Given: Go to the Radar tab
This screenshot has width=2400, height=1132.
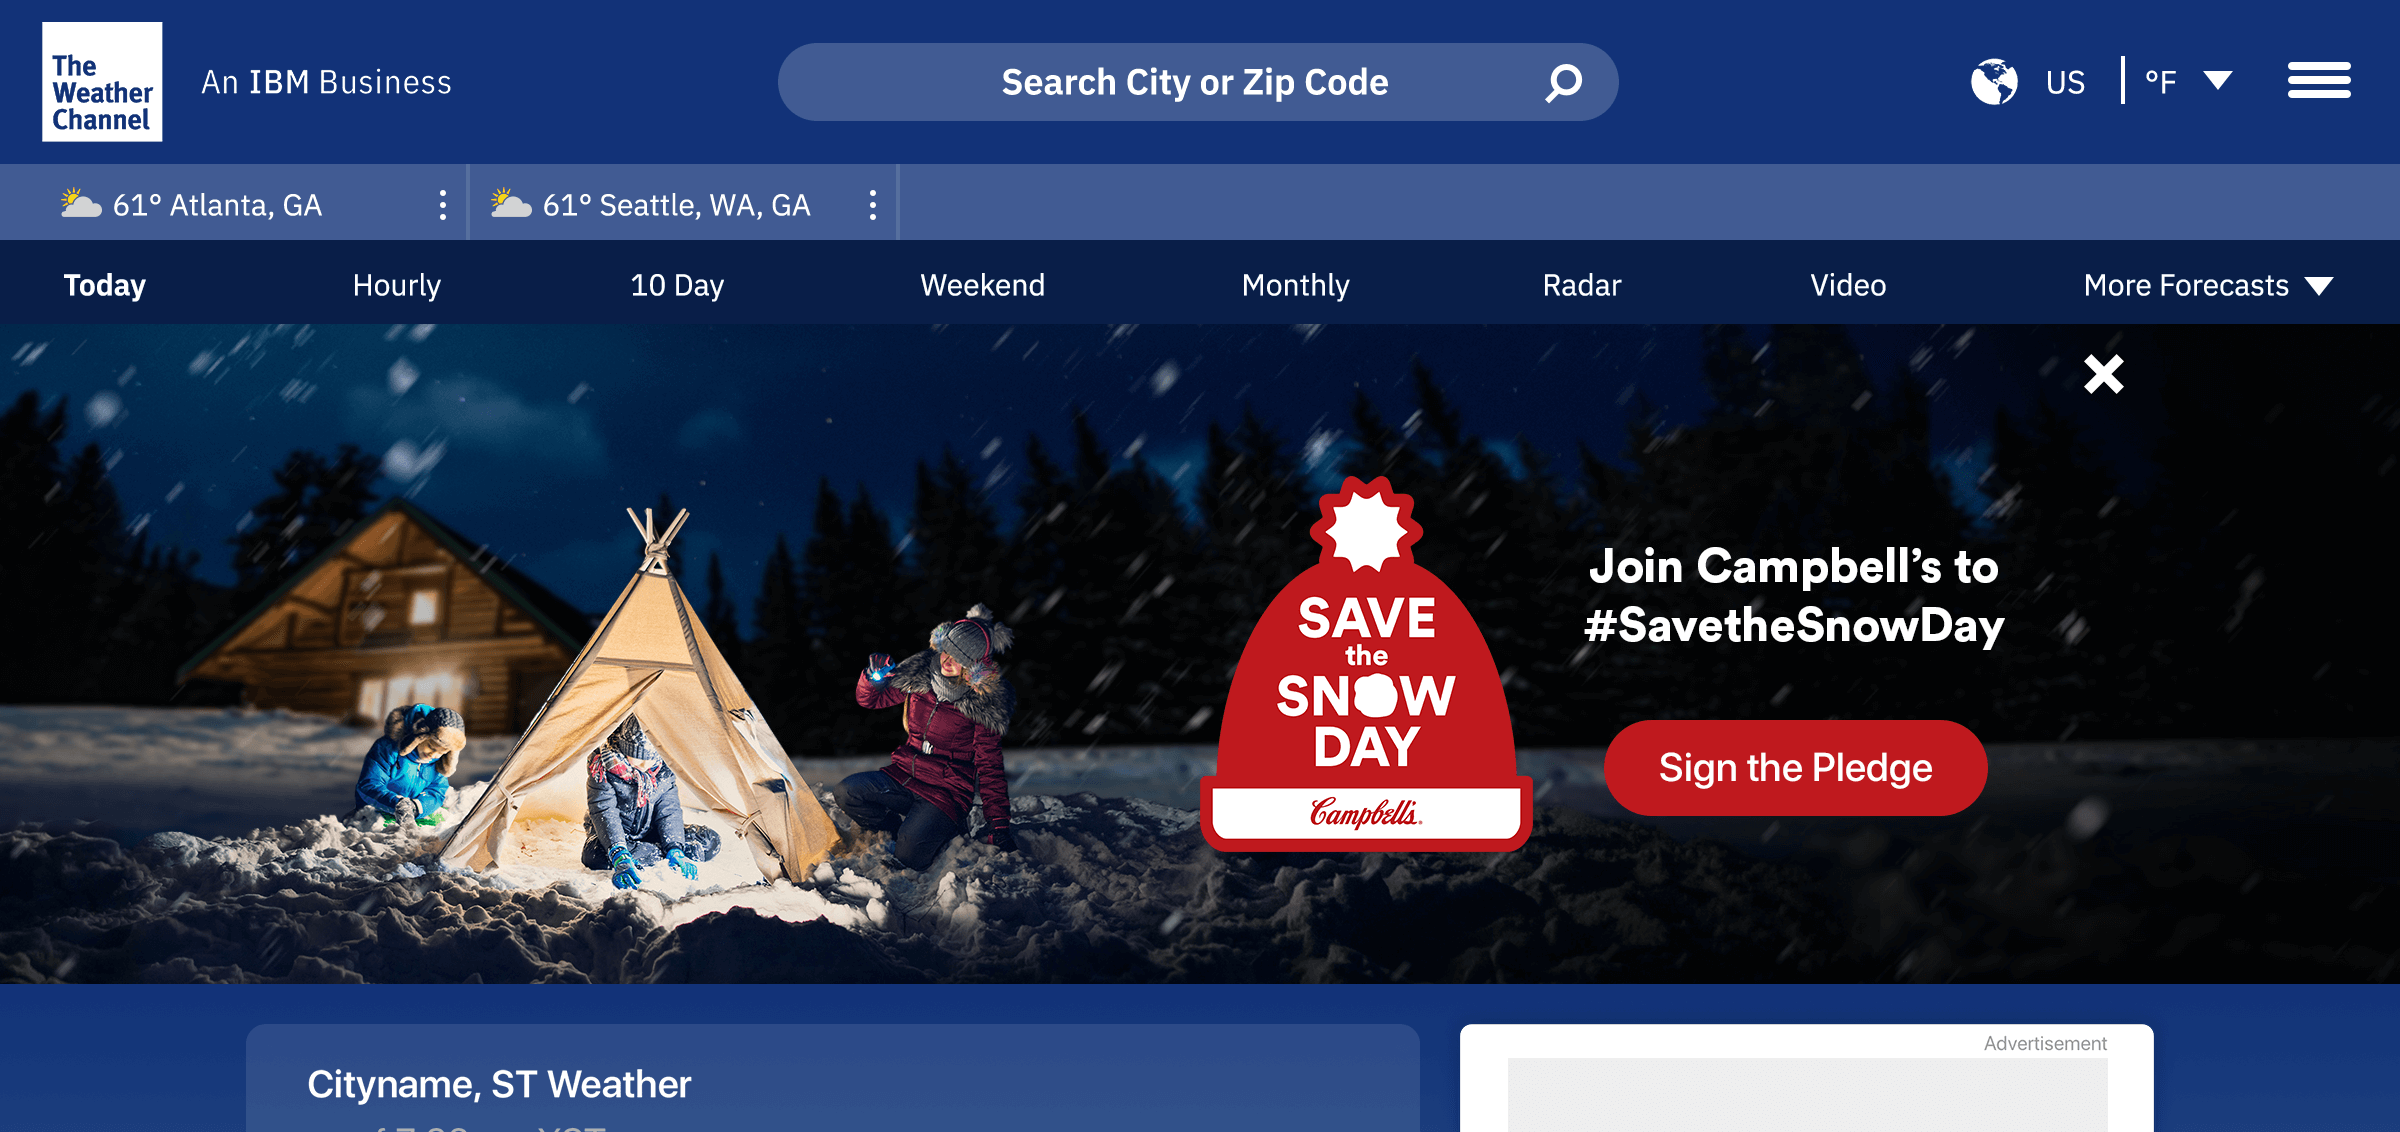Looking at the screenshot, I should click(1582, 286).
